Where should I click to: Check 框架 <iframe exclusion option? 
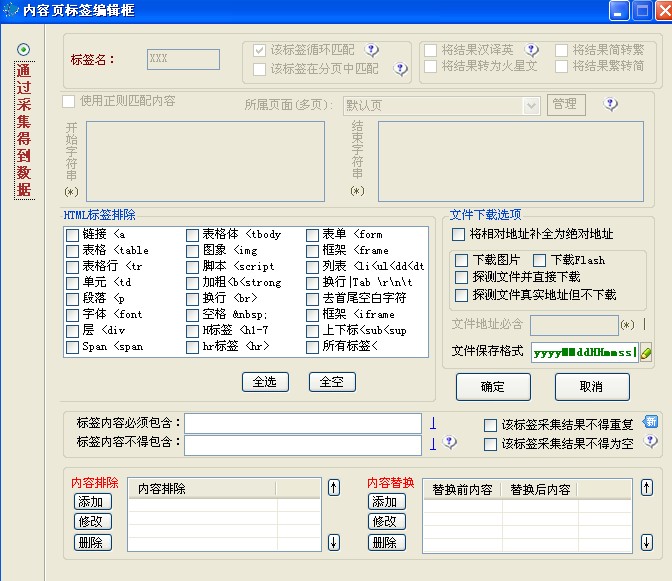pos(312,315)
